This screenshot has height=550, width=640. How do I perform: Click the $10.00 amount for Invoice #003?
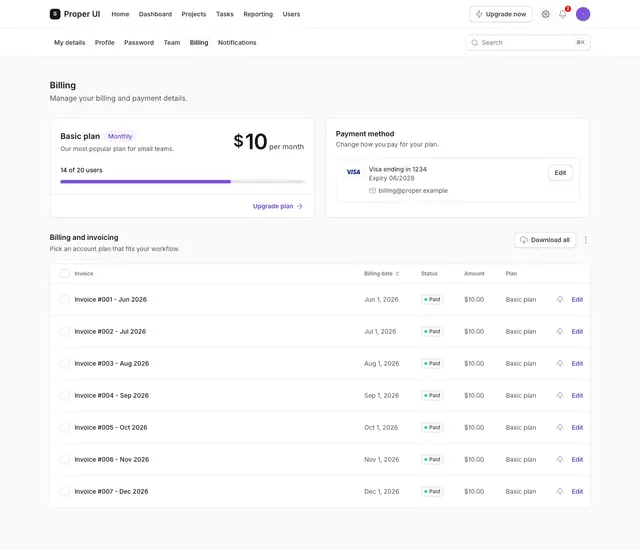coord(474,363)
